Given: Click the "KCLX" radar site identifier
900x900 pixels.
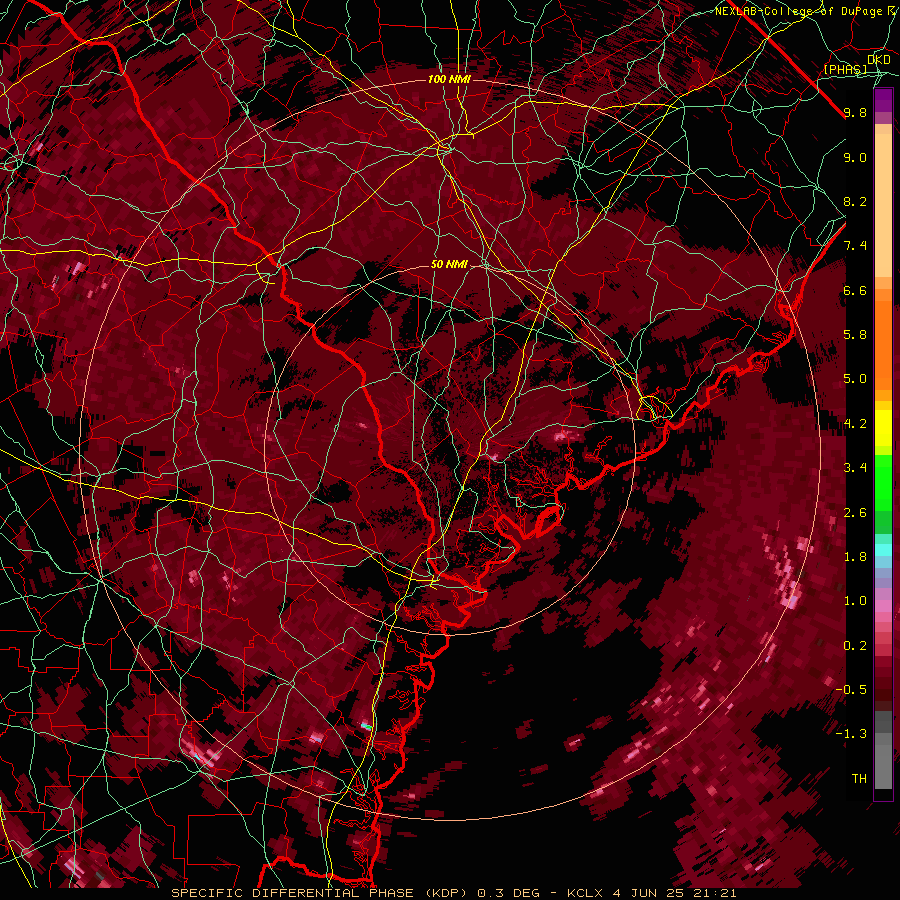Looking at the screenshot, I should pyautogui.click(x=585, y=893).
